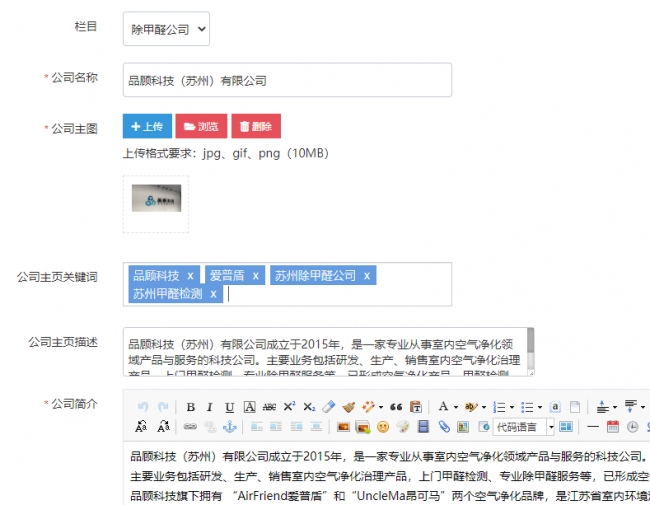Image resolution: width=650 pixels, height=505 pixels.
Task: Insert an ordered numbered list
Action: tap(499, 407)
